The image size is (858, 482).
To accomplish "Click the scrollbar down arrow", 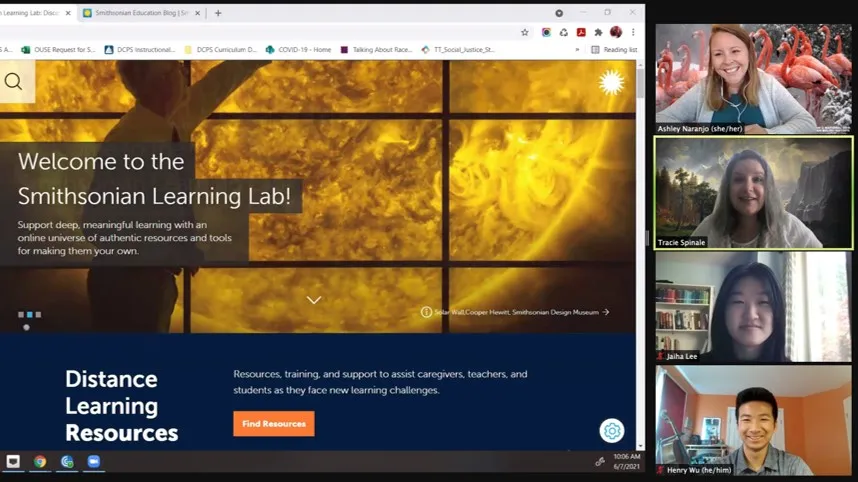I will (641, 446).
